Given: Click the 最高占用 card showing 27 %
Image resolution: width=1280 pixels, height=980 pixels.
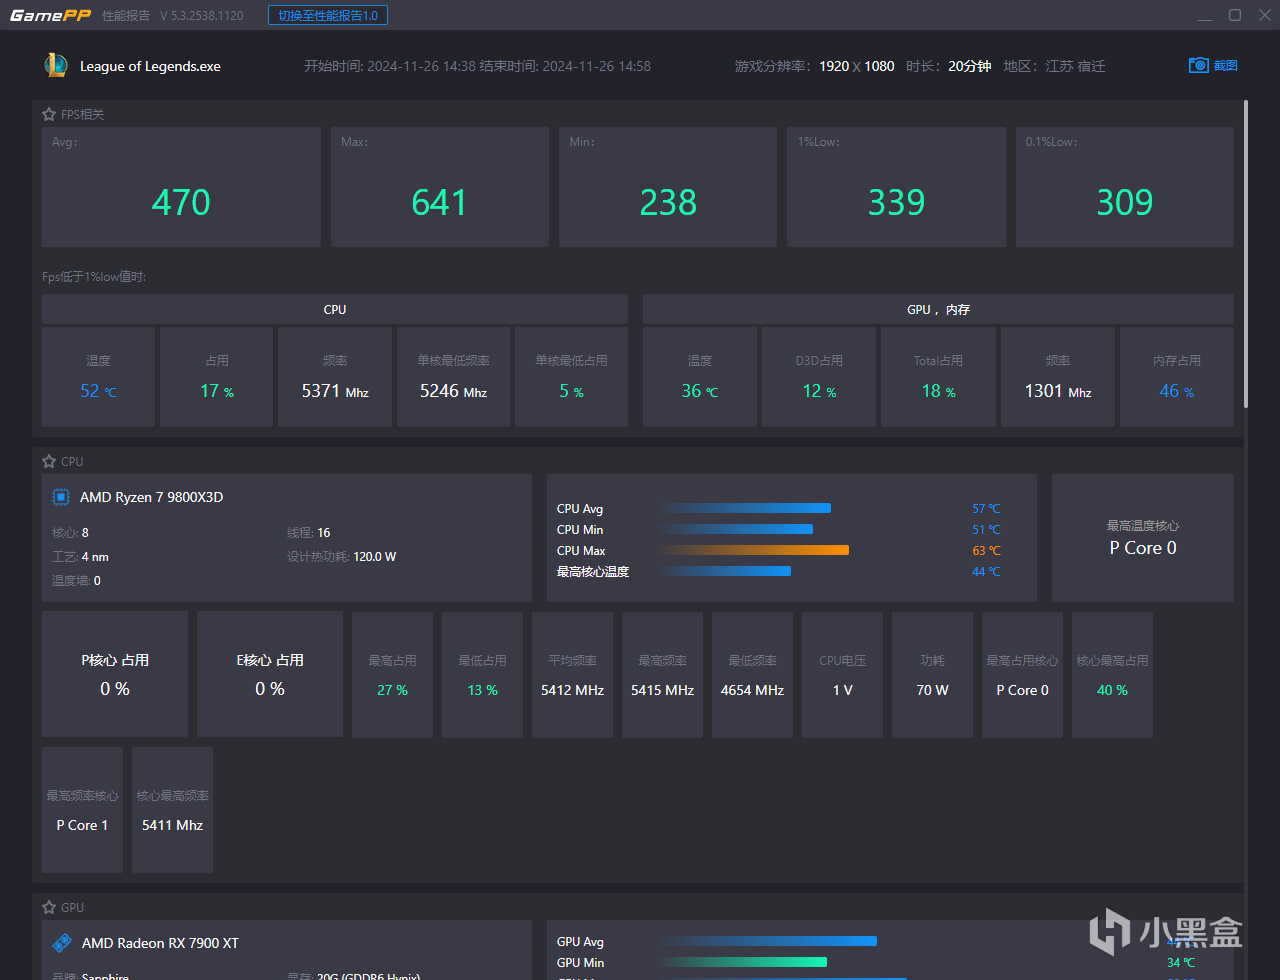Looking at the screenshot, I should point(392,675).
